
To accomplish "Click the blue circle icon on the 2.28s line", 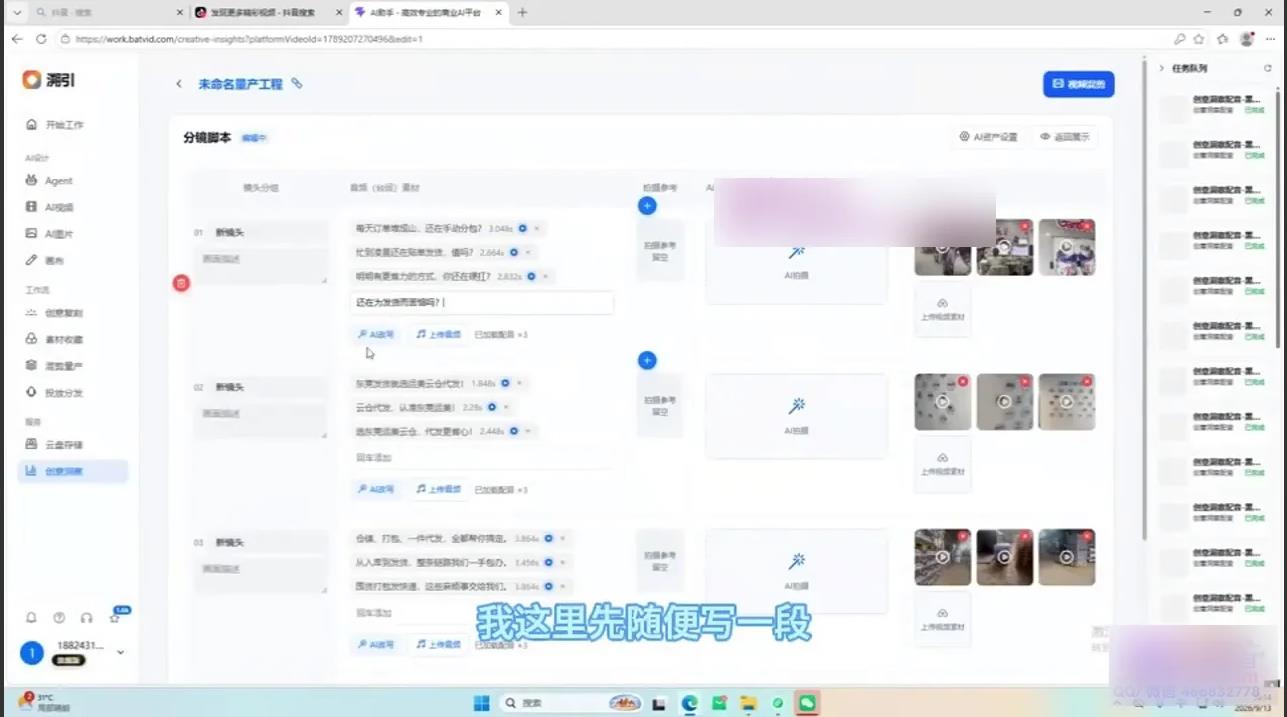I will click(x=491, y=407).
